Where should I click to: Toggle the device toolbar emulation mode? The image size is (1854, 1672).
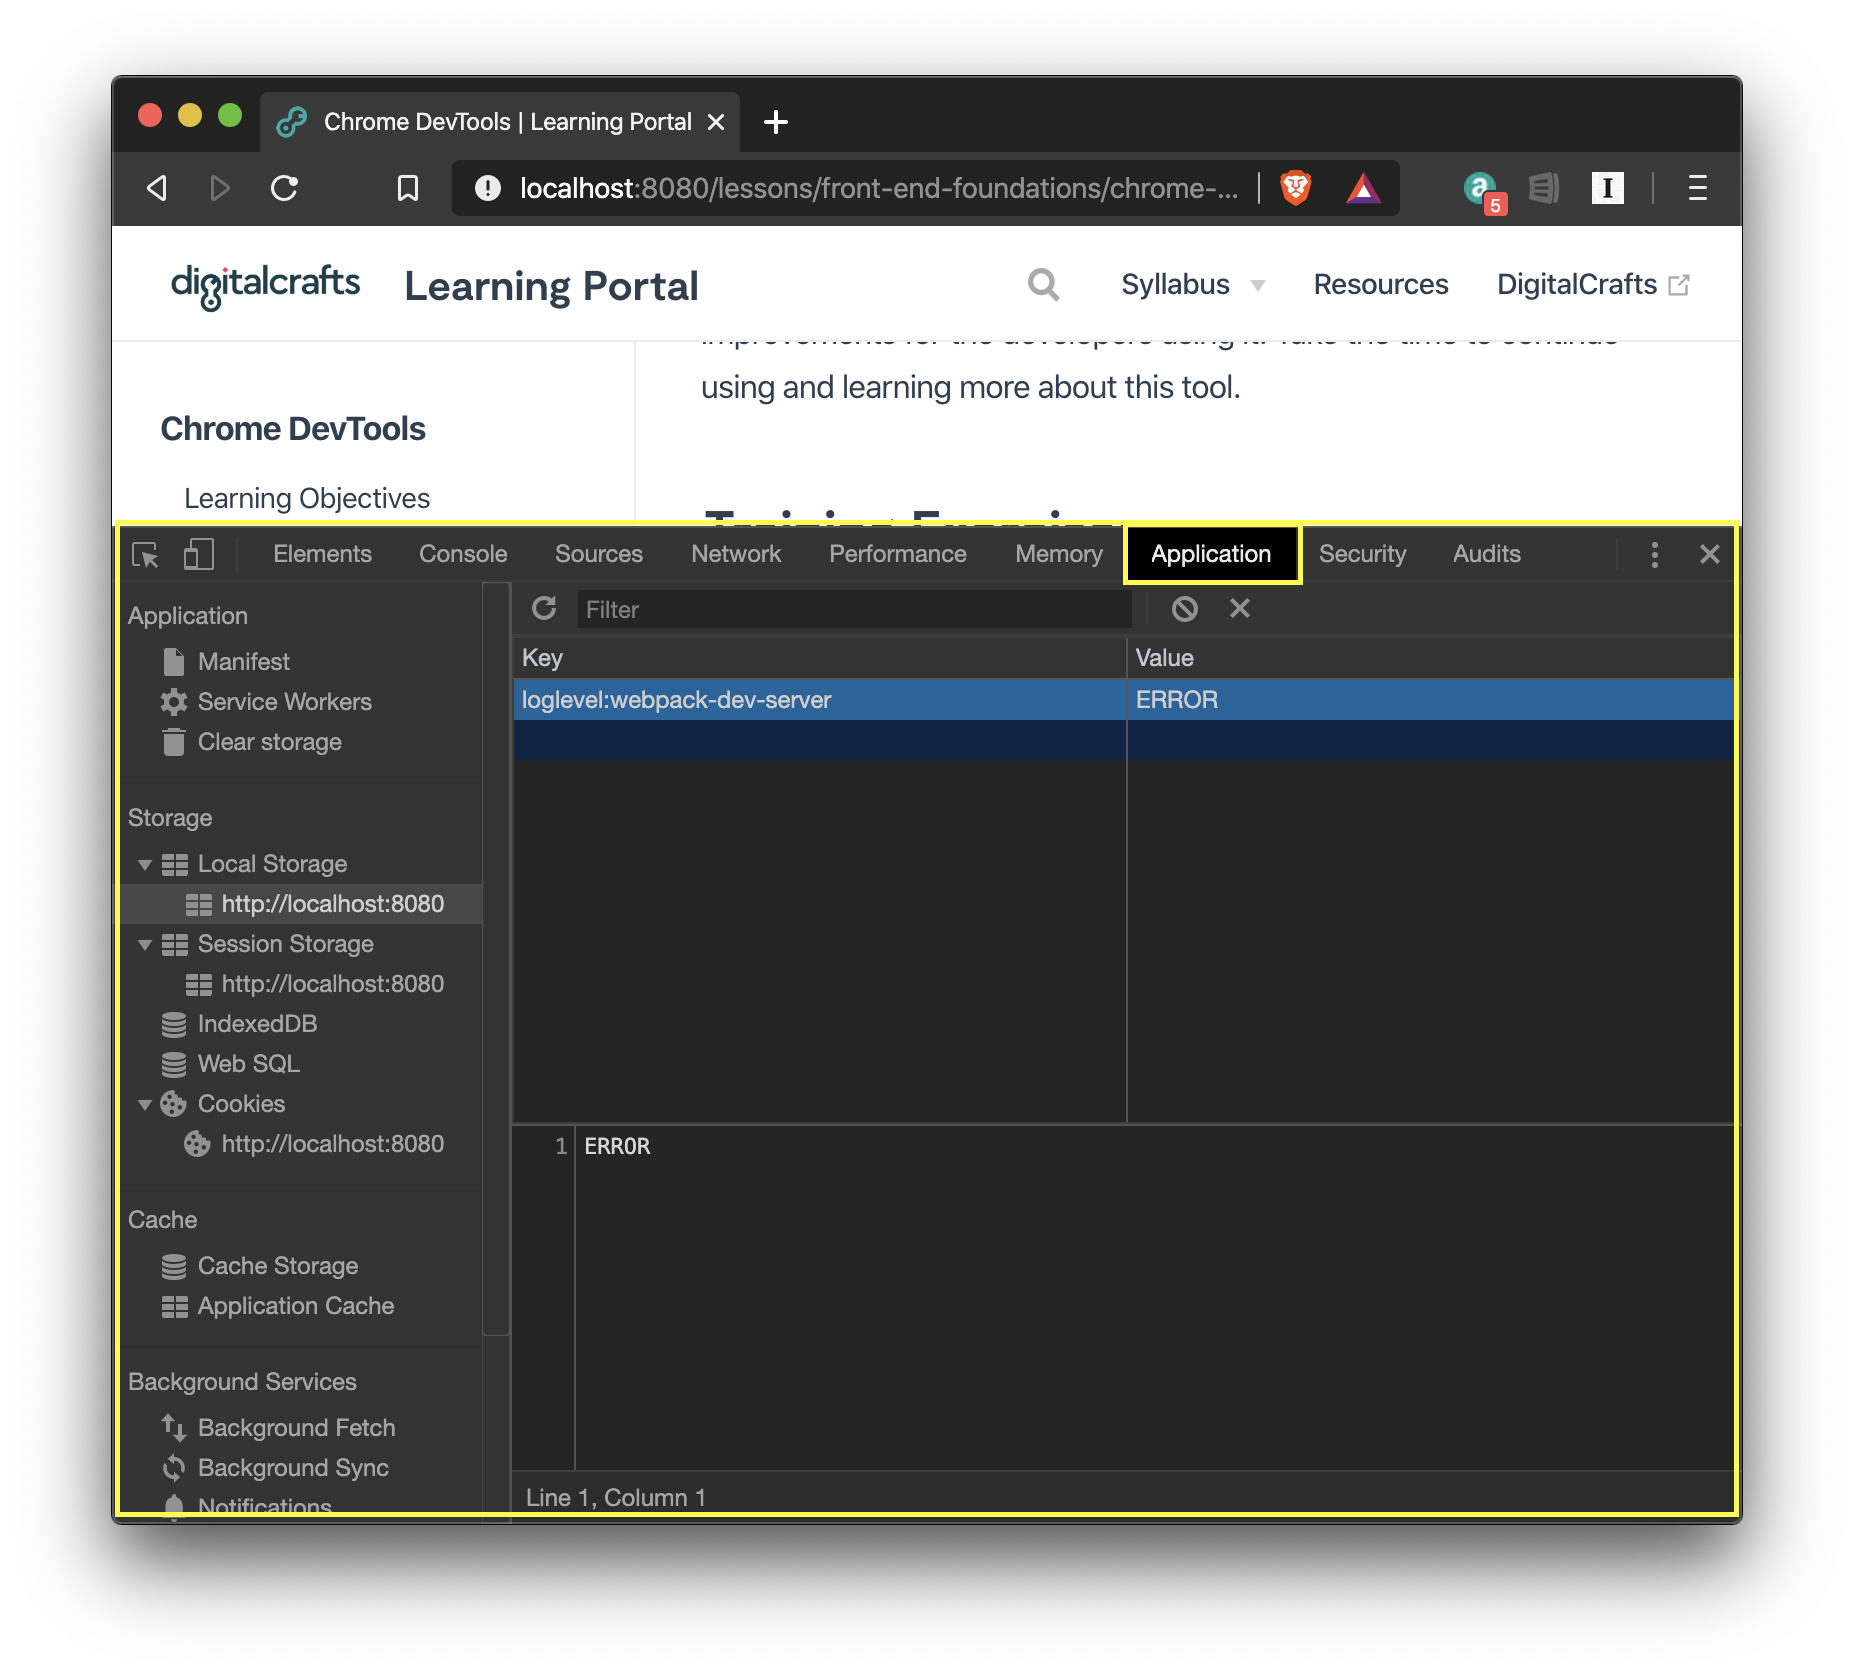[197, 553]
